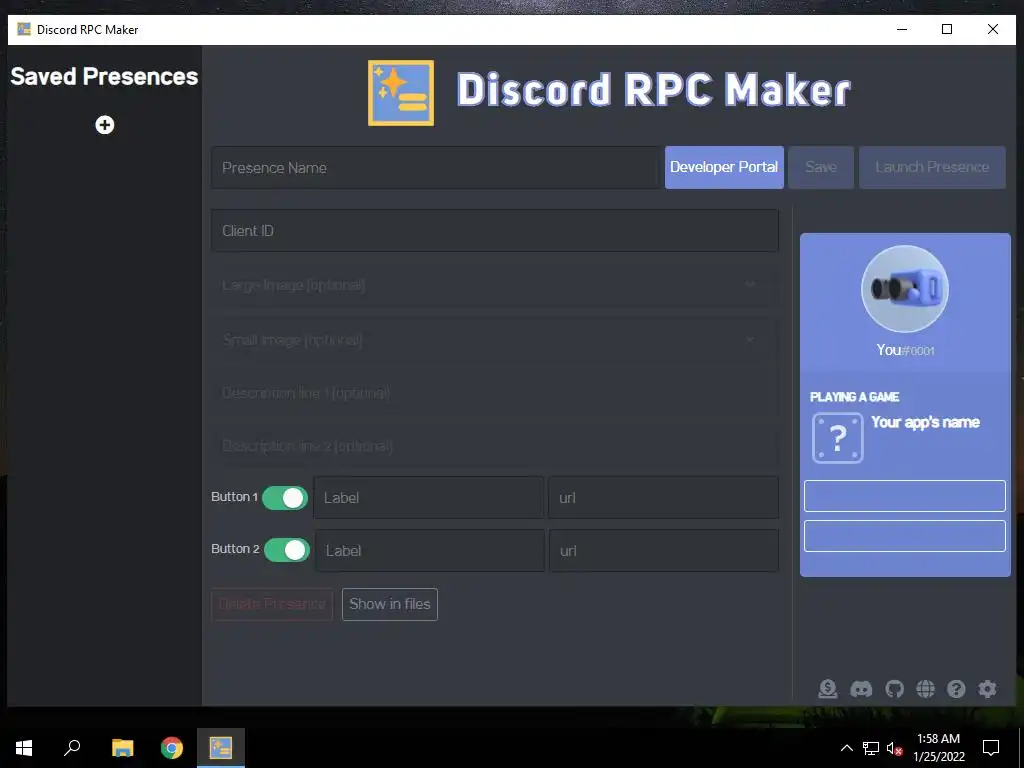Focus the Button 1 Label field
Viewport: 1024px width, 768px height.
[428, 498]
